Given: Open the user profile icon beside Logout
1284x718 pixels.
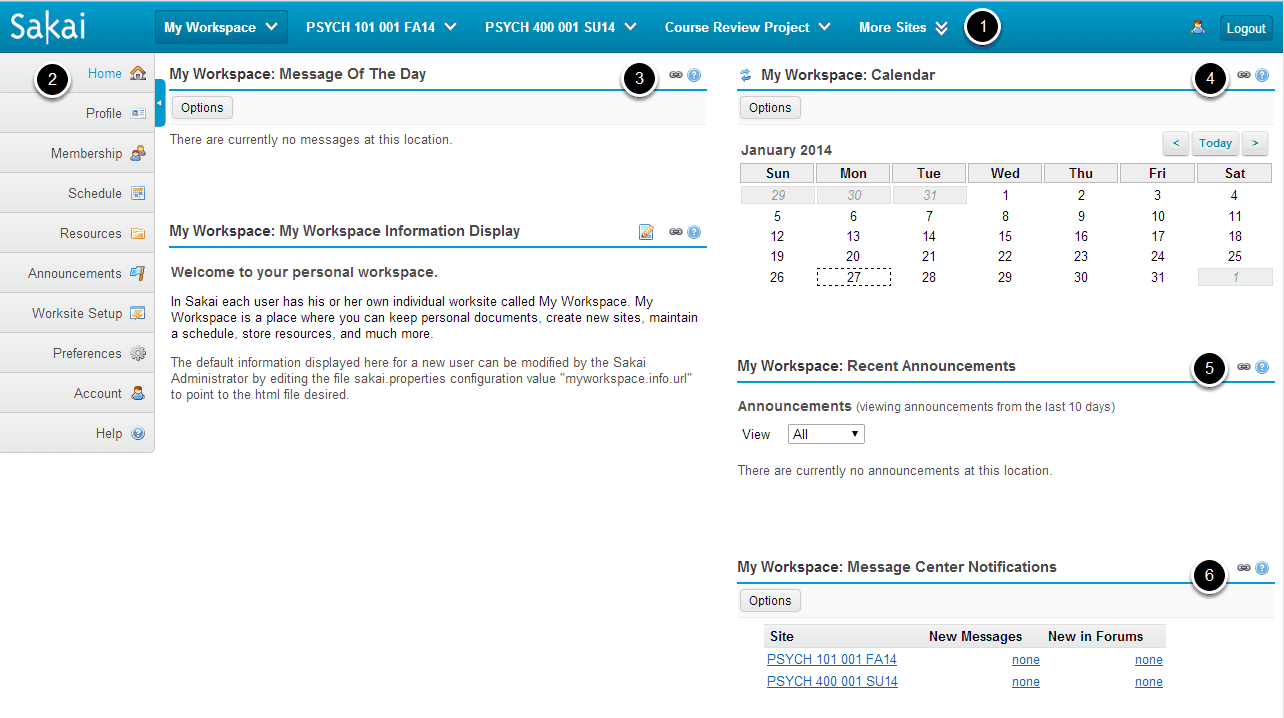Looking at the screenshot, I should click(x=1197, y=27).
